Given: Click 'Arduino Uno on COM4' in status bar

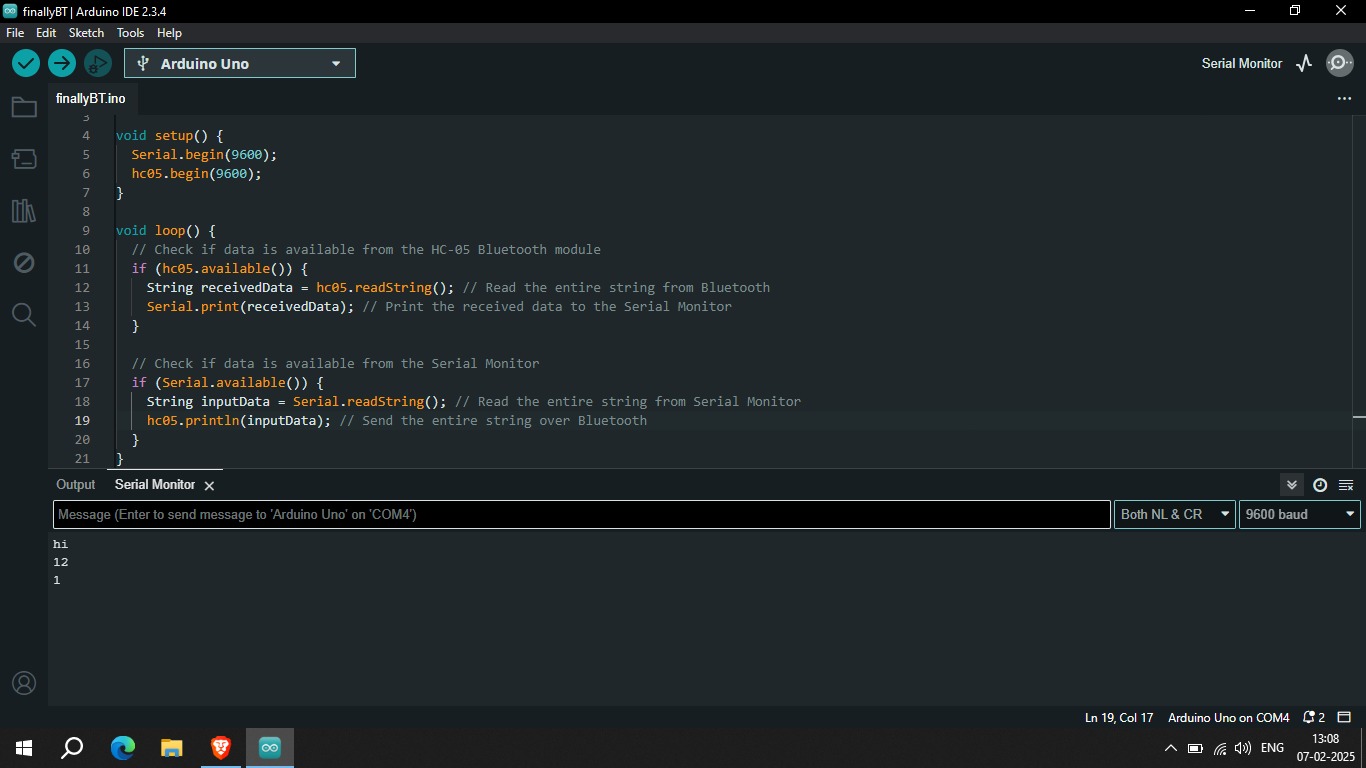Looking at the screenshot, I should pos(1227,717).
